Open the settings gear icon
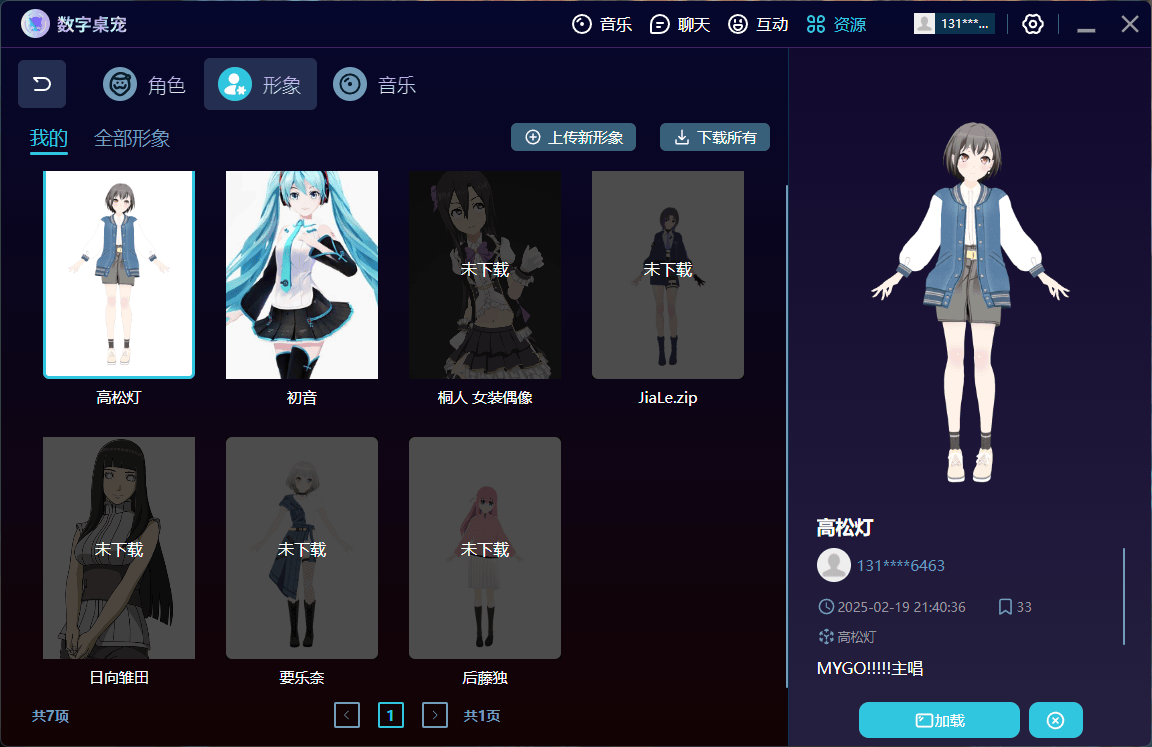This screenshot has width=1152, height=747. pyautogui.click(x=1033, y=24)
